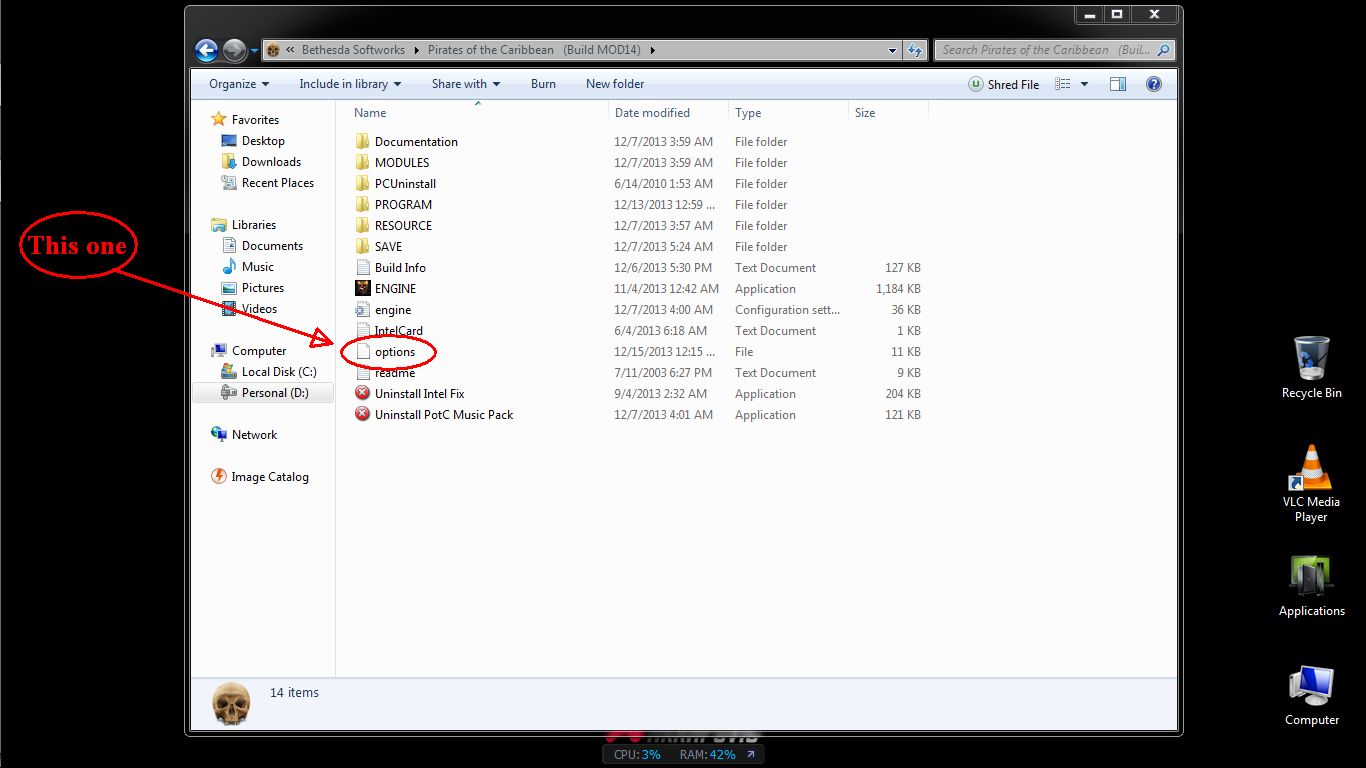Image resolution: width=1366 pixels, height=768 pixels.
Task: Change the view with the view icon
Action: (1063, 84)
